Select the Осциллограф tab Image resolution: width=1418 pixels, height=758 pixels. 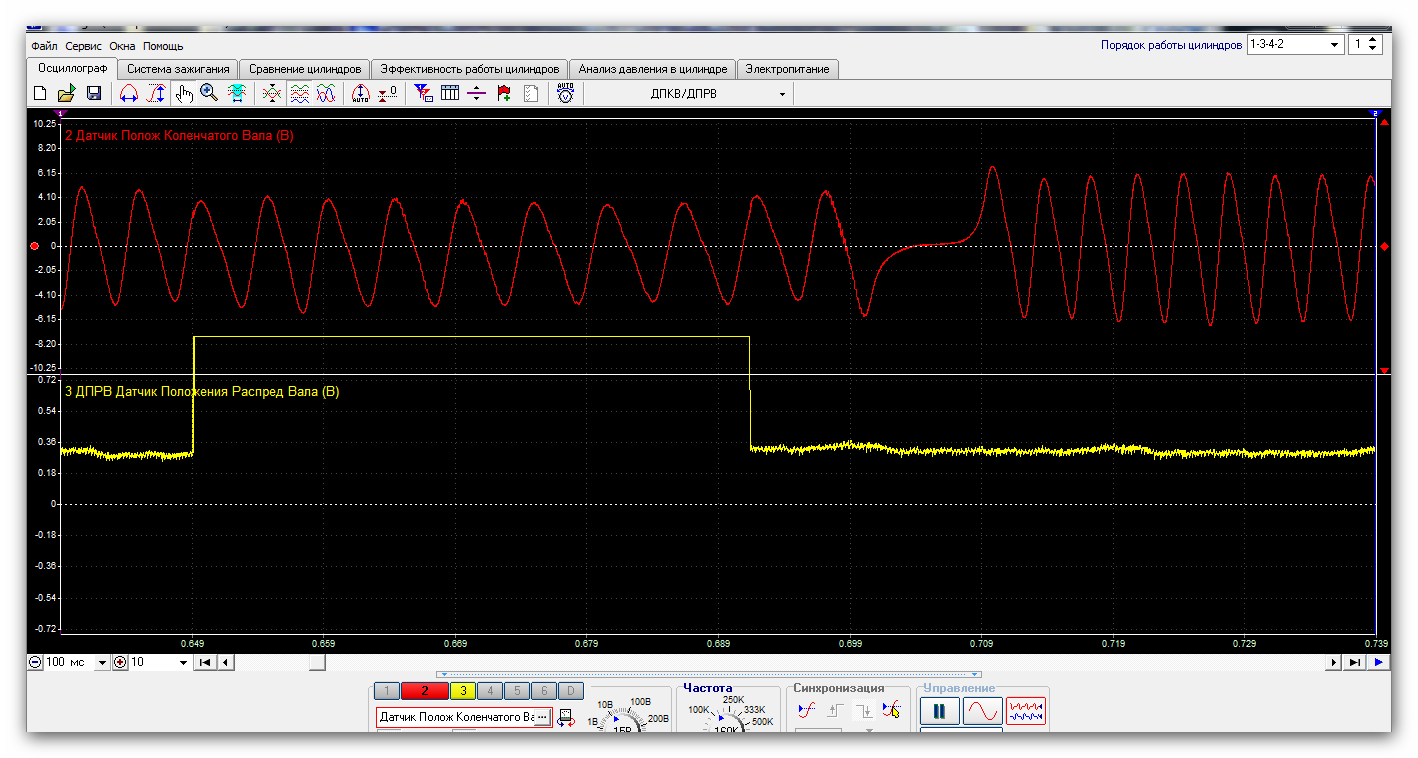pos(72,68)
